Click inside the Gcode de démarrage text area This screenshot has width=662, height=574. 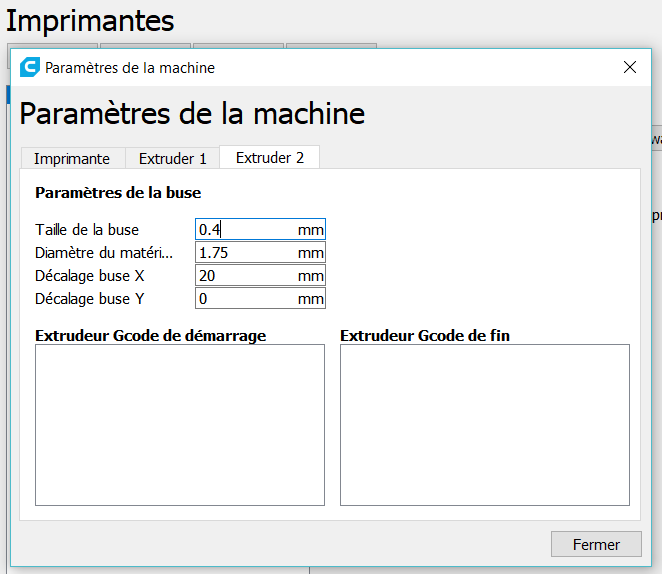(180, 425)
